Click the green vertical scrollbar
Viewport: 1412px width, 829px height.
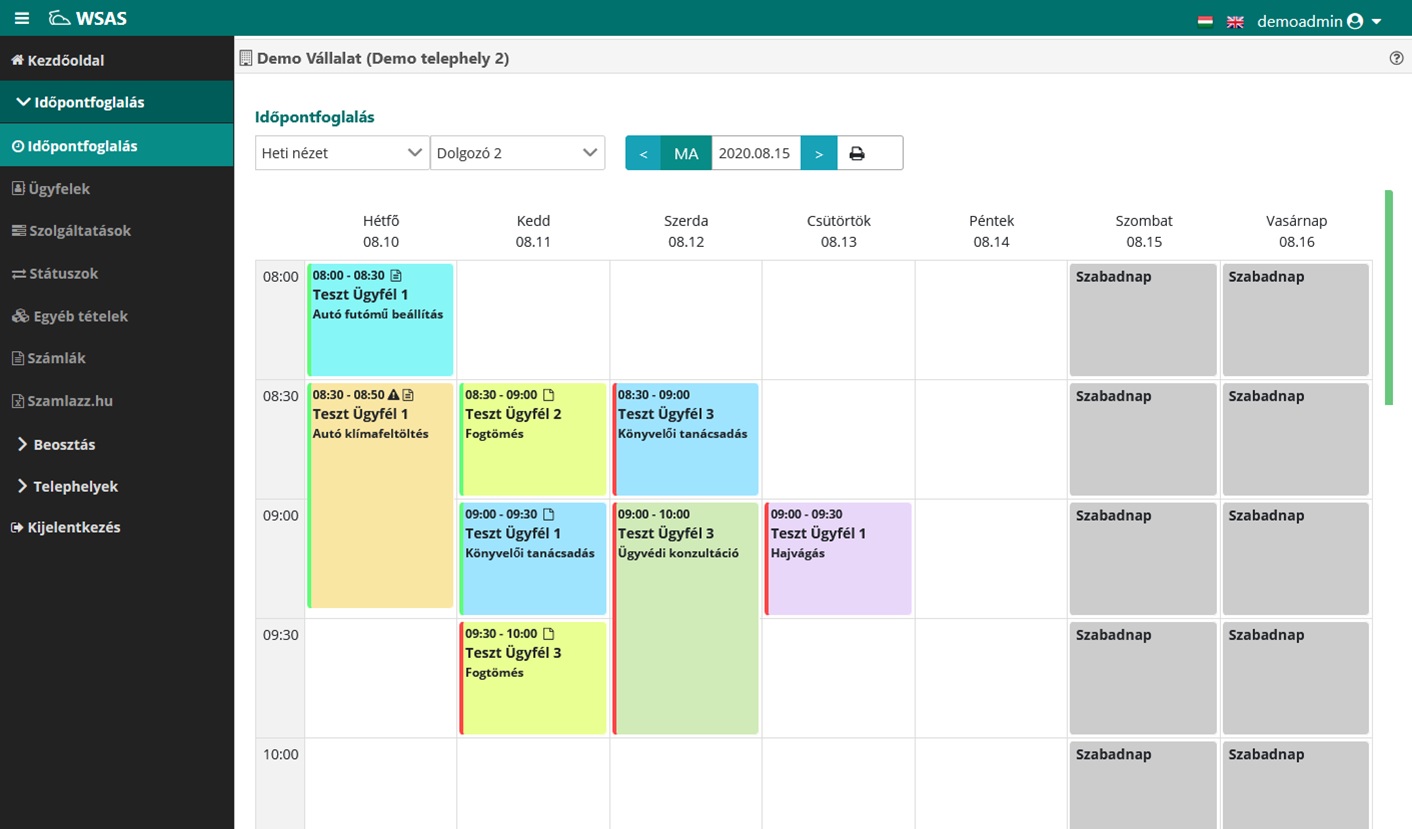(x=1388, y=297)
